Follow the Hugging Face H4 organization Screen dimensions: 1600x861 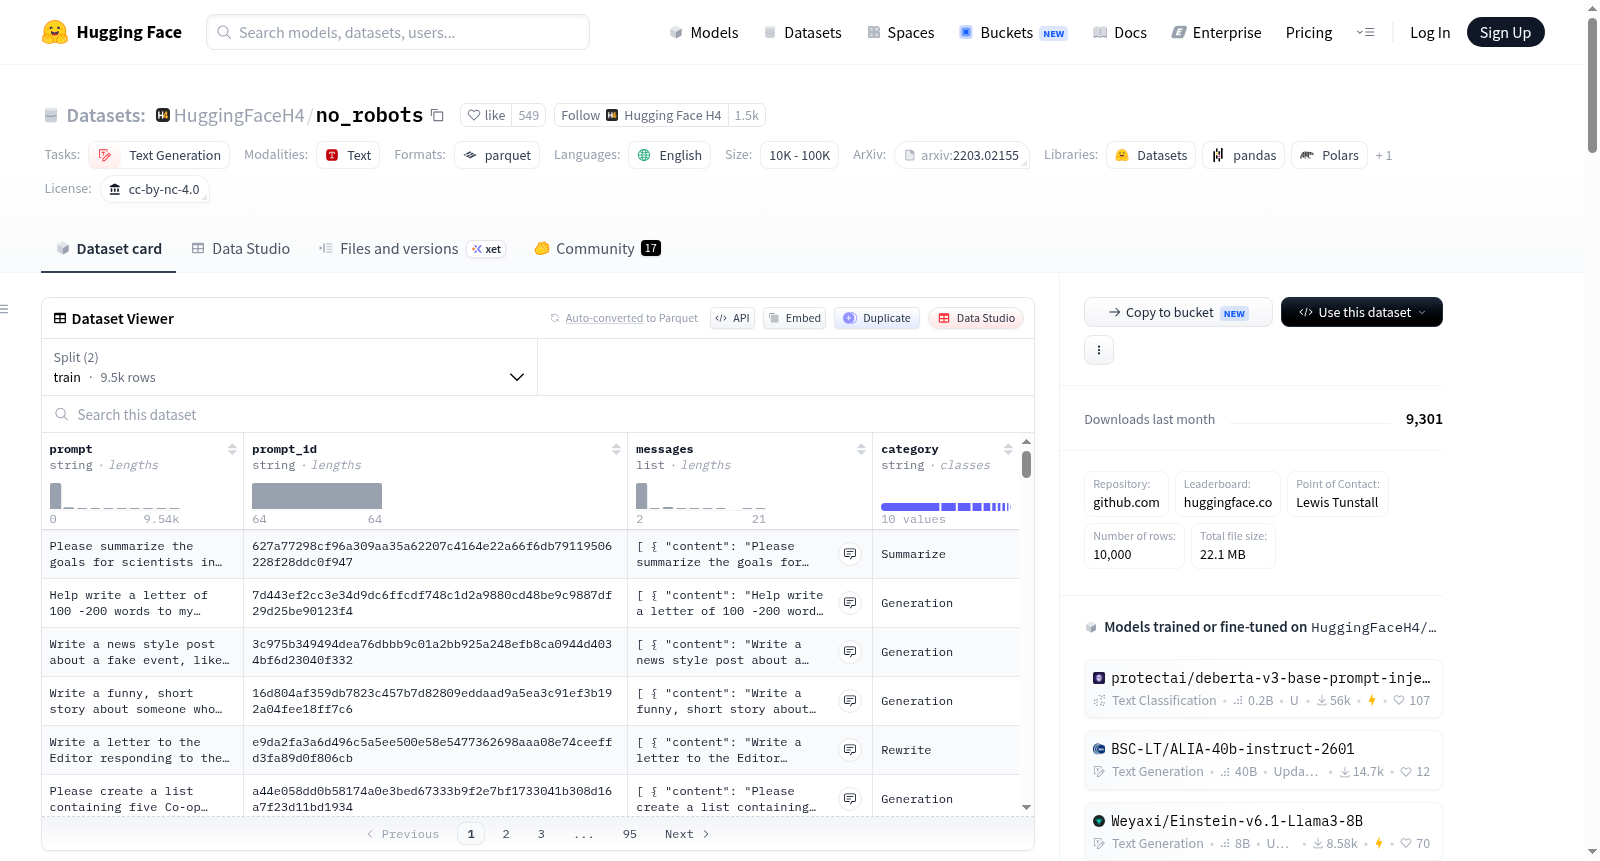pyautogui.click(x=641, y=115)
